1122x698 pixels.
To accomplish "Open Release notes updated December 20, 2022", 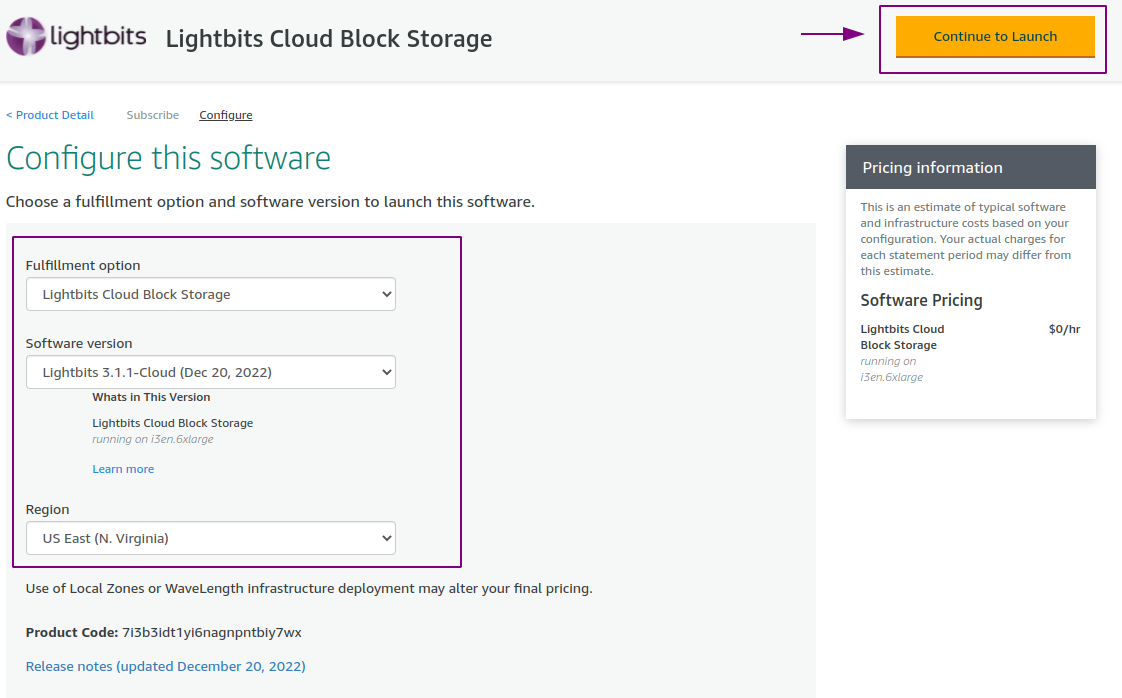I will pos(165,667).
